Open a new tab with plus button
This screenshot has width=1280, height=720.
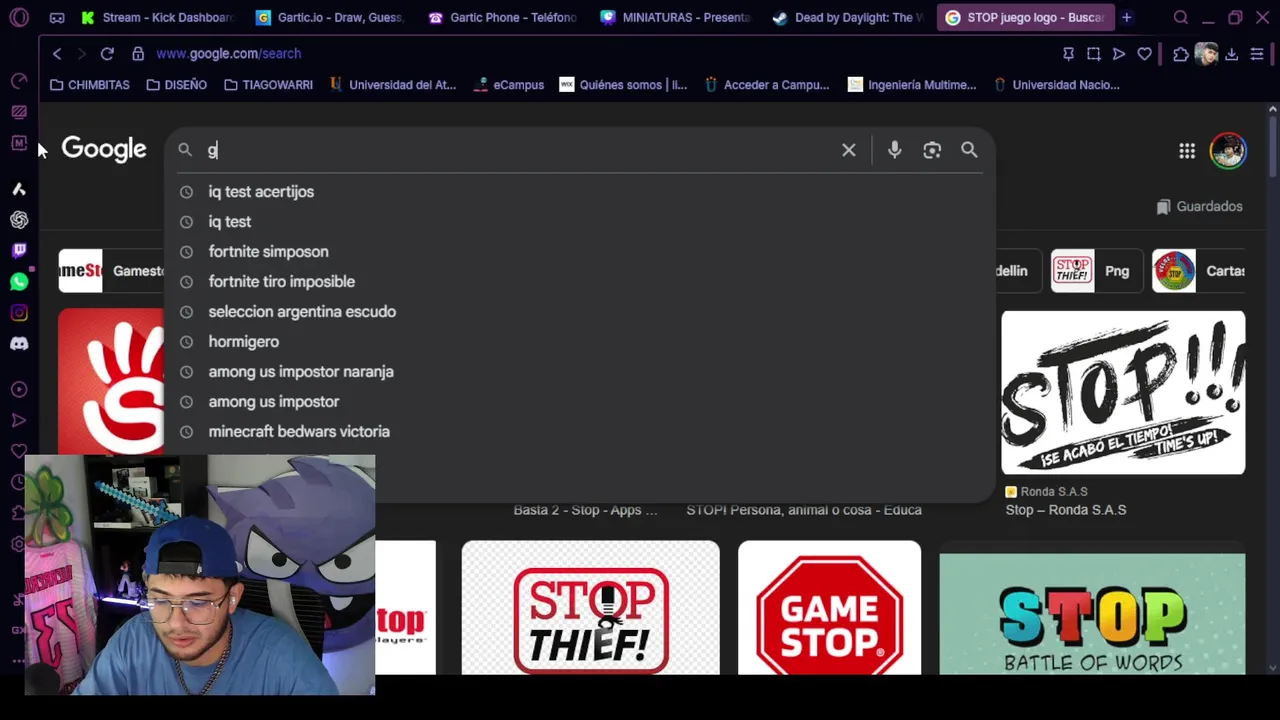[1126, 17]
